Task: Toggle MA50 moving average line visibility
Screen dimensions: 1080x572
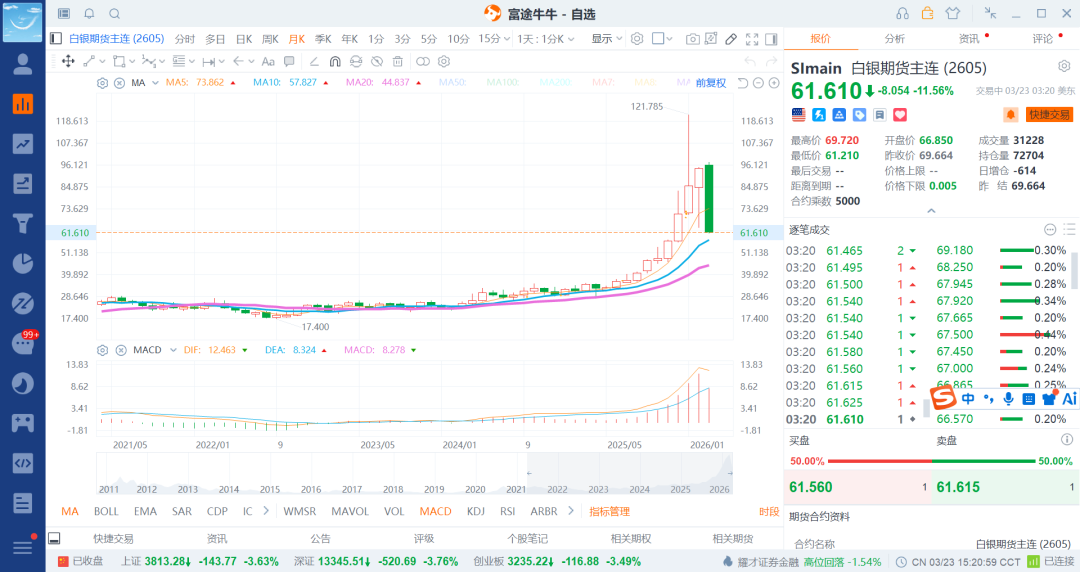Action: pyautogui.click(x=453, y=82)
